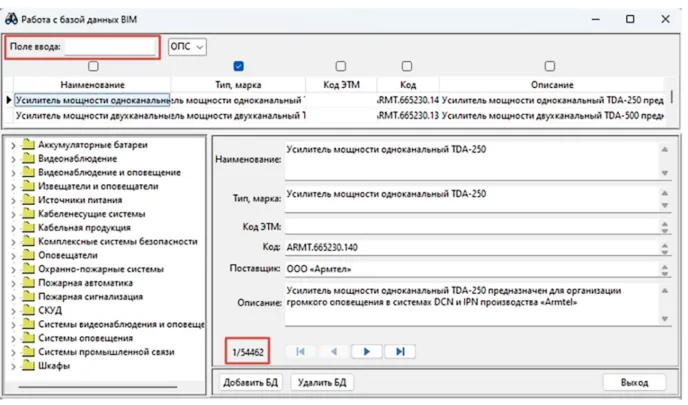Open the ОПС dropdown list
This screenshot has height=405, width=688.
coord(187,47)
